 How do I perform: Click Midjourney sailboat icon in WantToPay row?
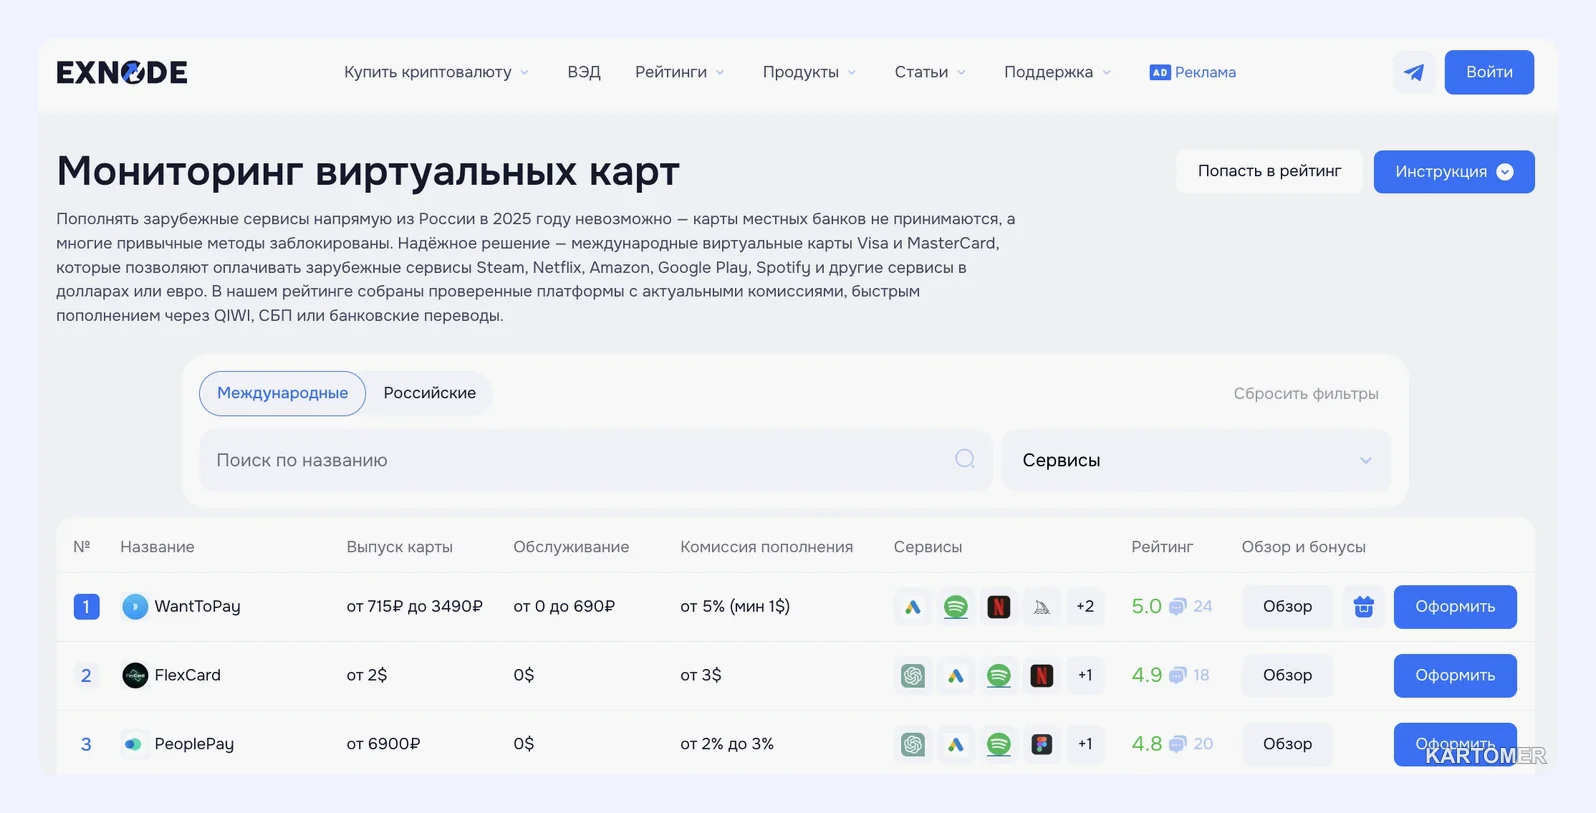(x=1042, y=606)
